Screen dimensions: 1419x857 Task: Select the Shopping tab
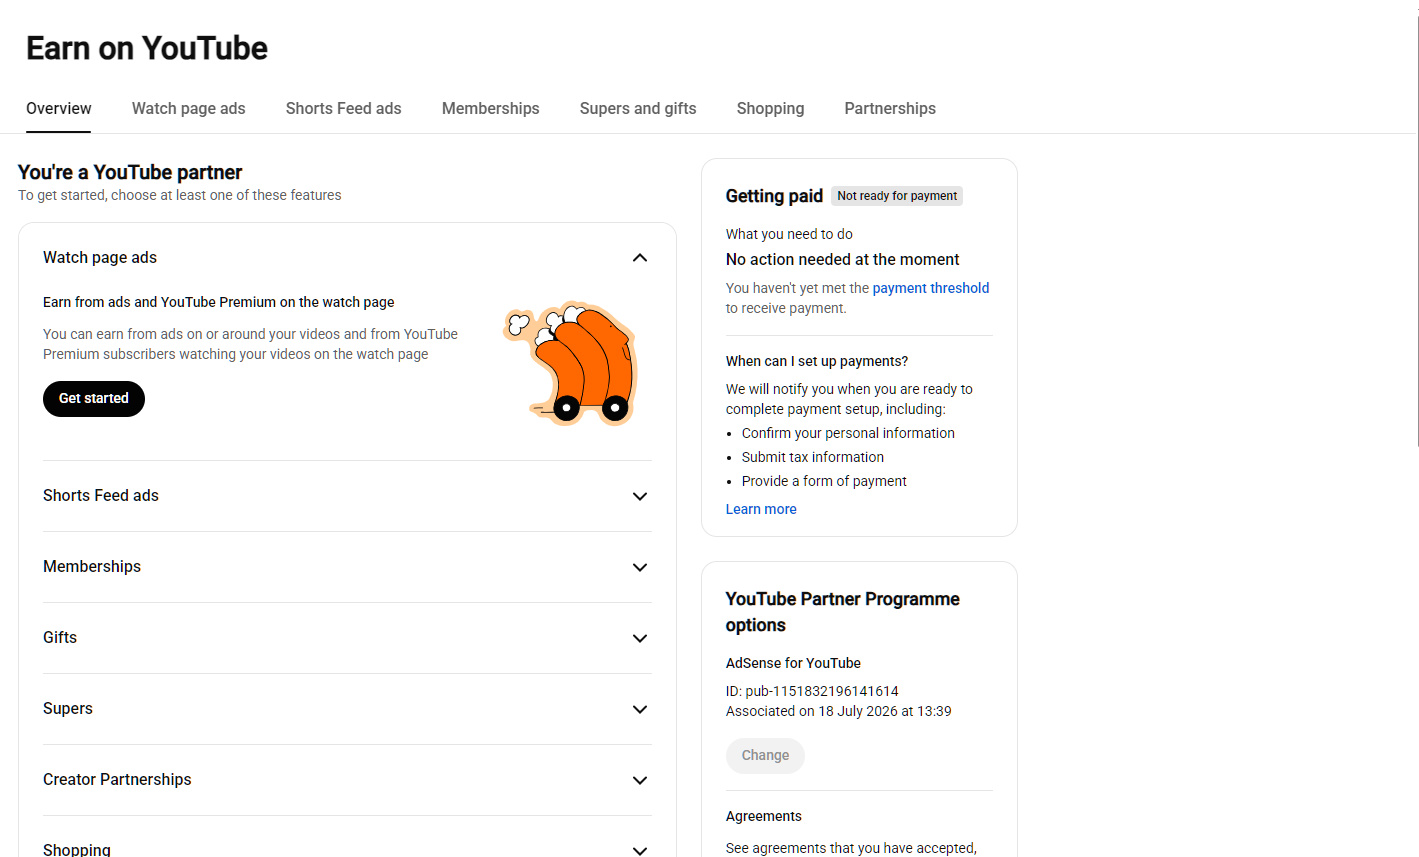pos(770,108)
